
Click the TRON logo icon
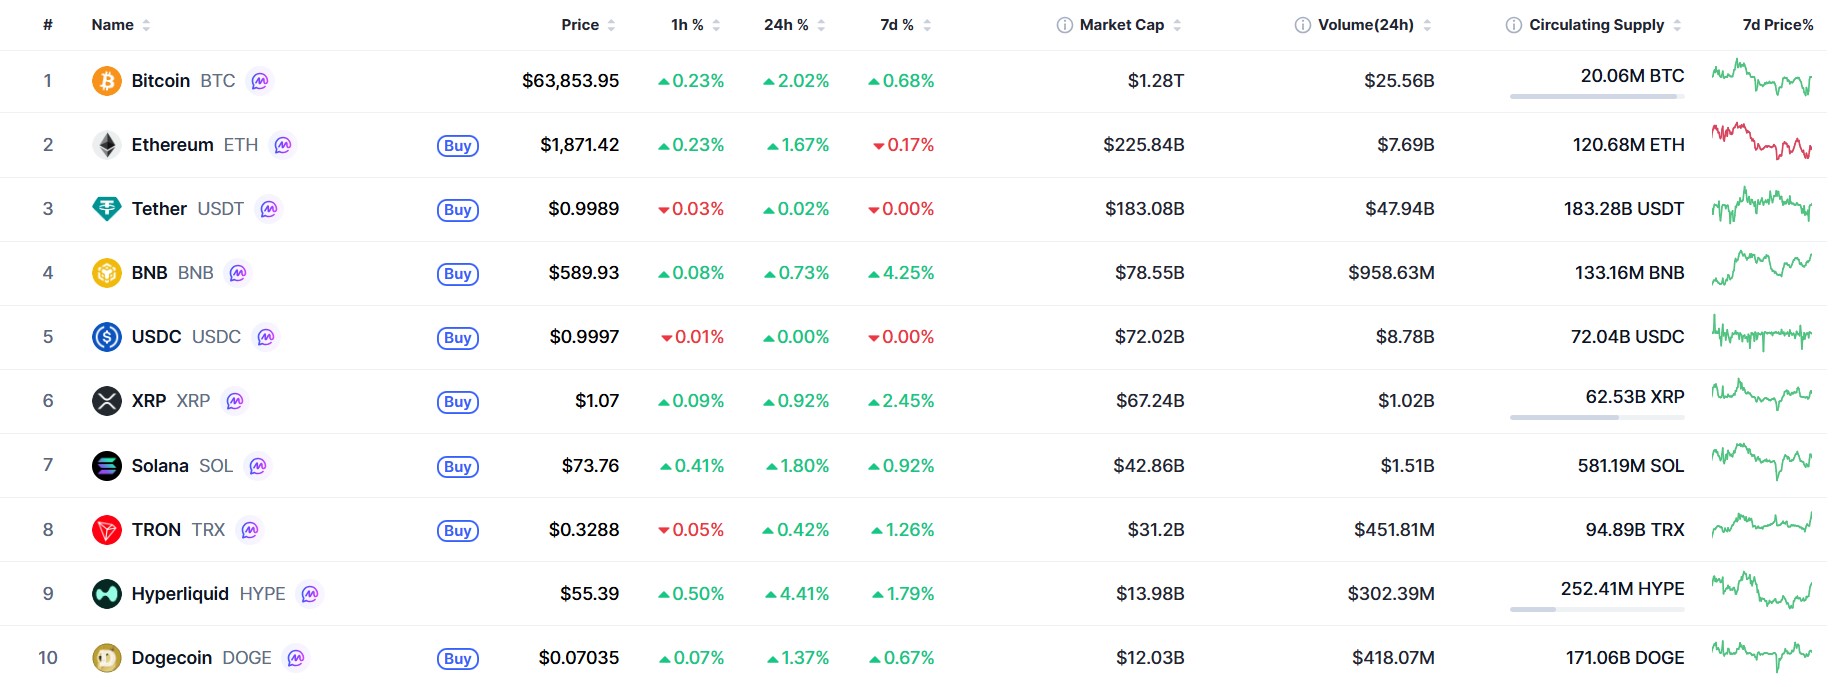pyautogui.click(x=107, y=530)
